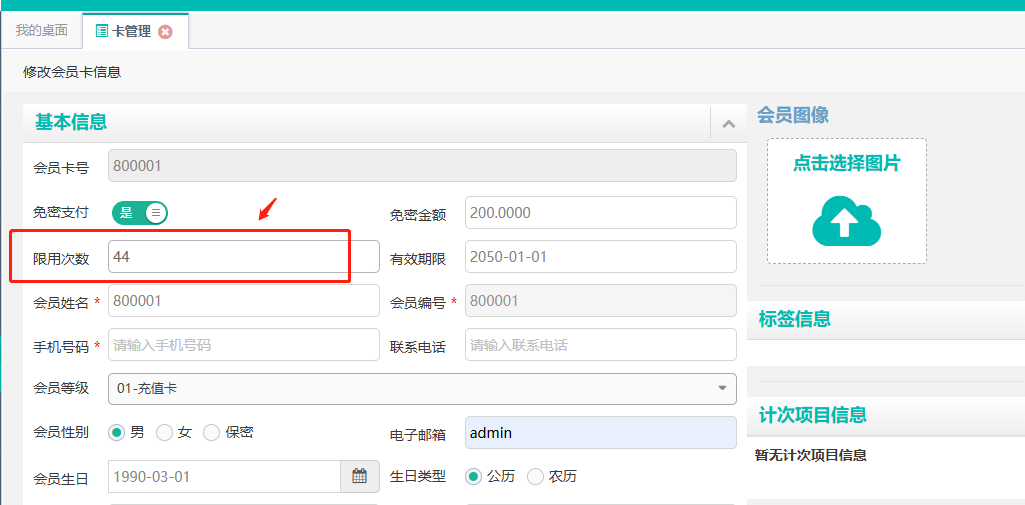Focus the 联系电话 input
This screenshot has width=1025, height=505.
[x=601, y=345]
